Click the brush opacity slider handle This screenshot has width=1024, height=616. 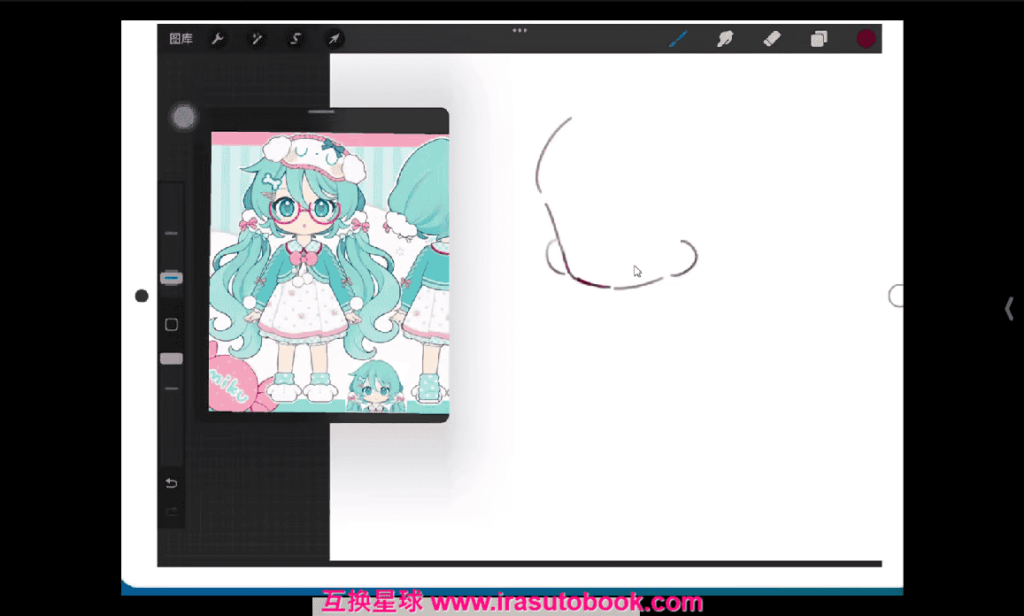pos(172,359)
